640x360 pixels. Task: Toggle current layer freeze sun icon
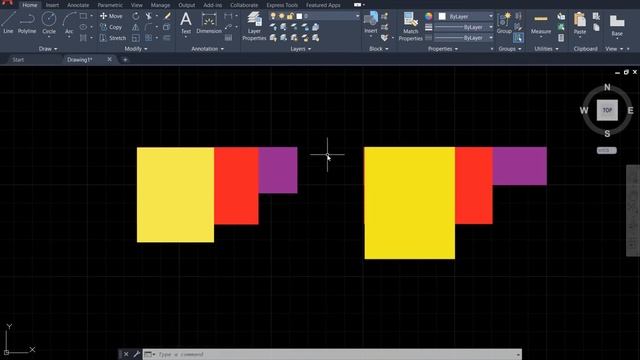(282, 16)
